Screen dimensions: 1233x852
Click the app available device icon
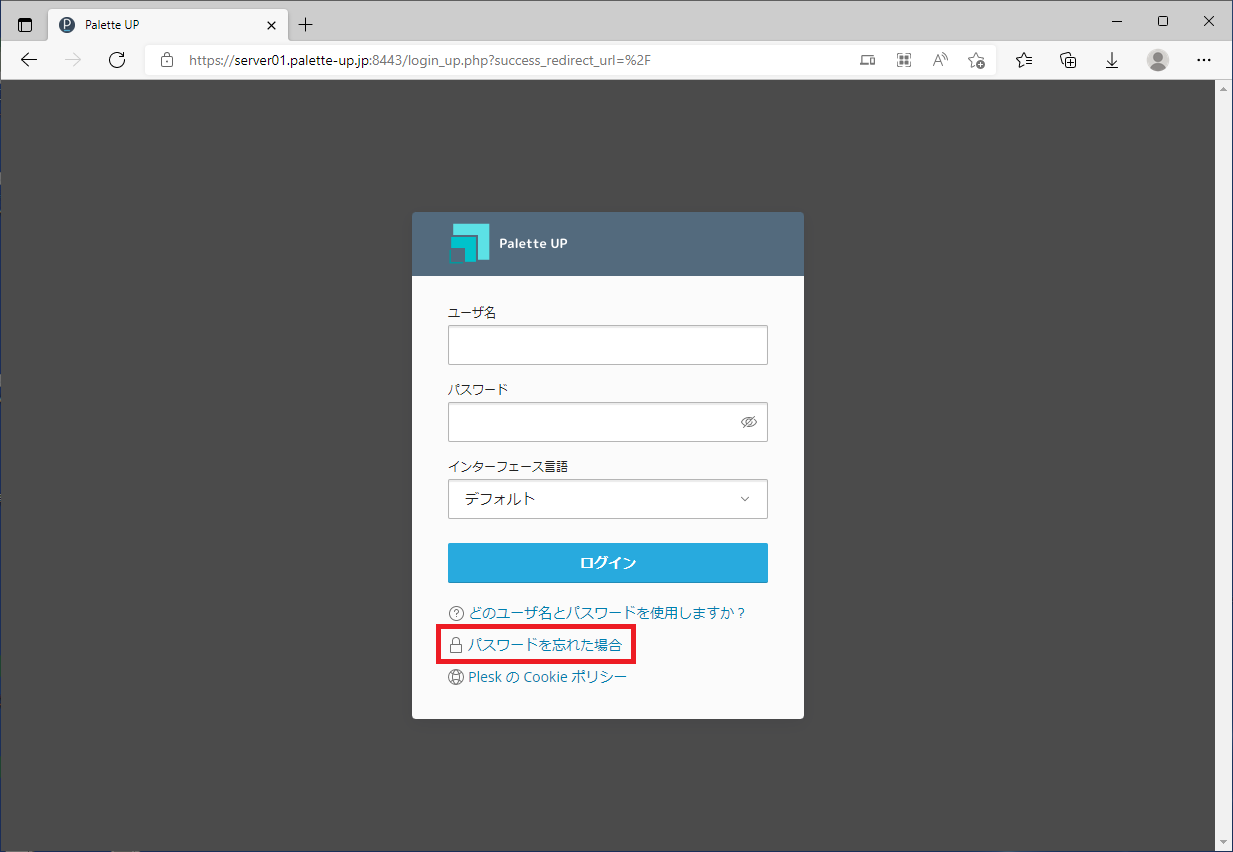point(868,60)
